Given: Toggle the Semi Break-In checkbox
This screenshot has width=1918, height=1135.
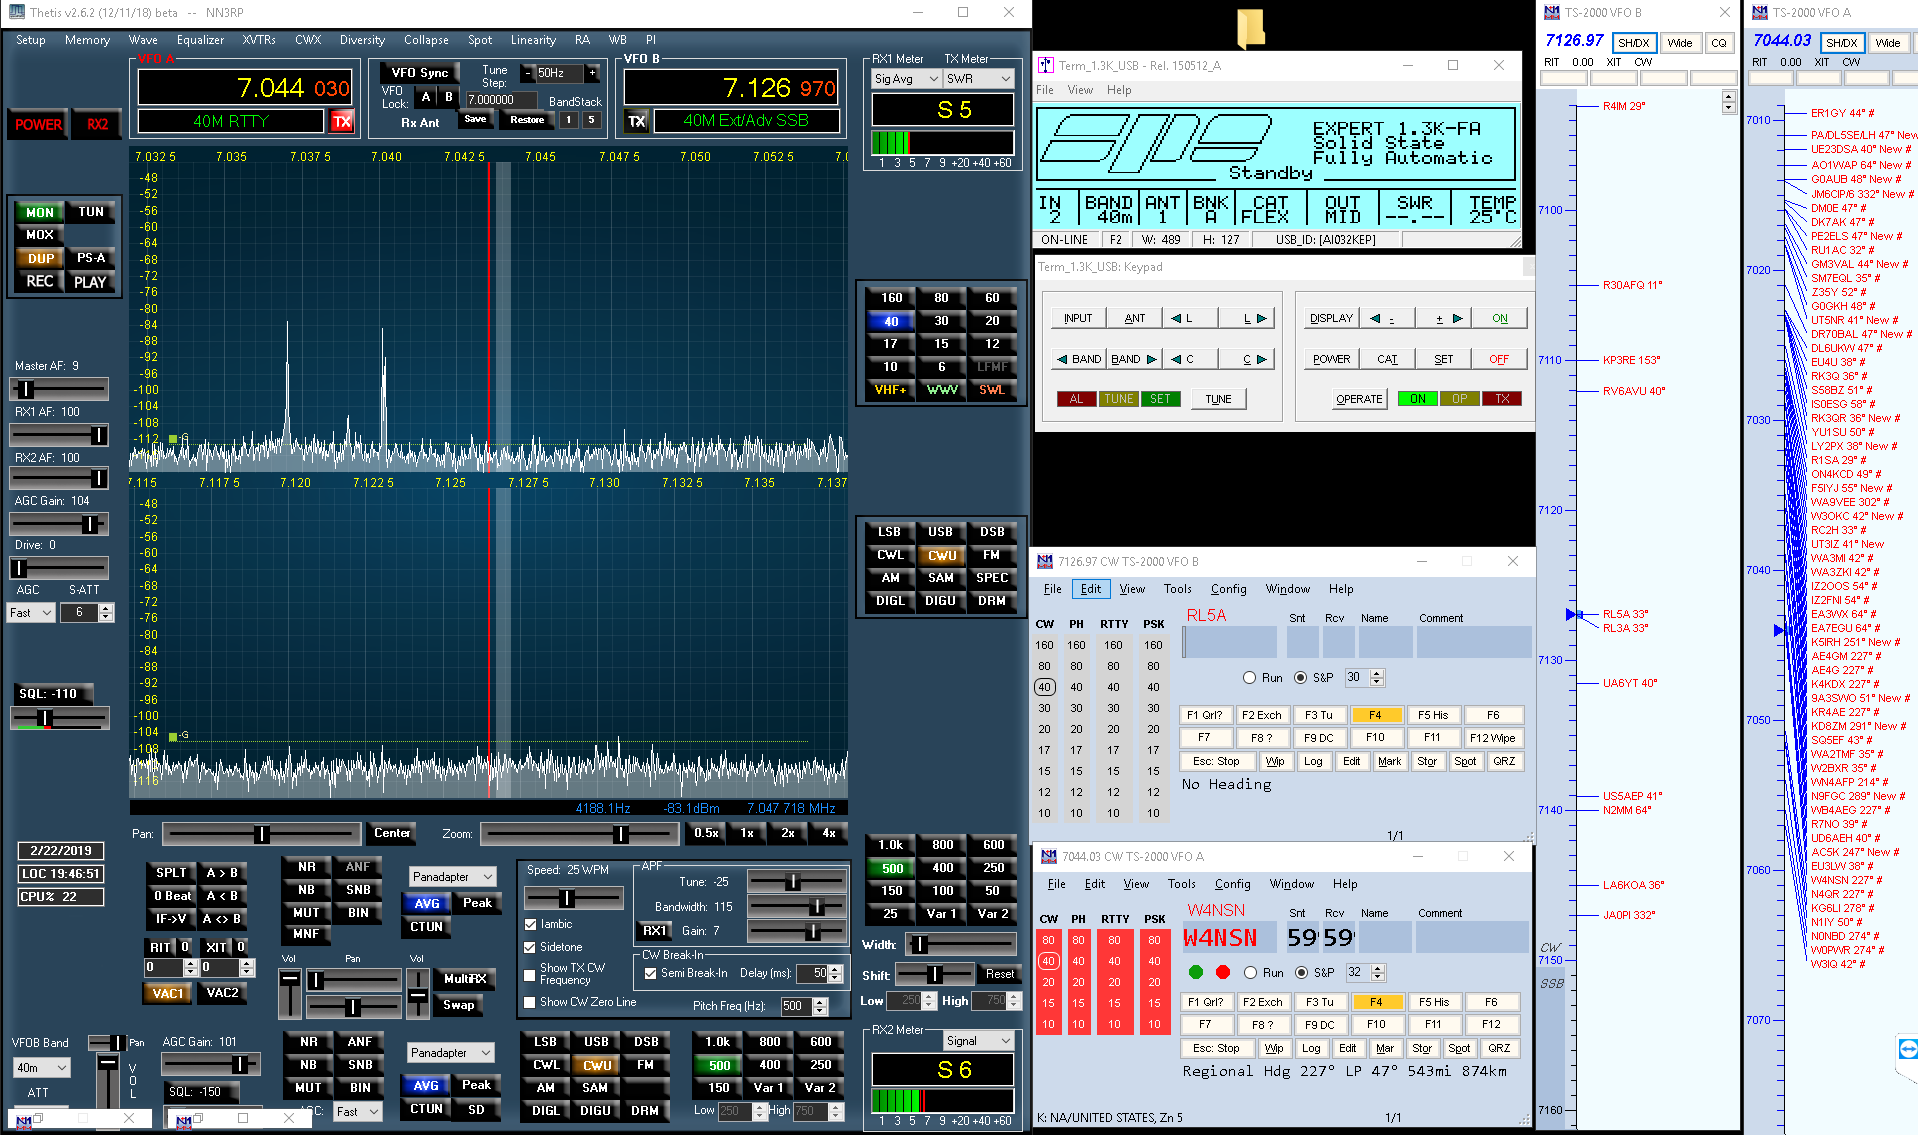Looking at the screenshot, I should click(x=650, y=973).
